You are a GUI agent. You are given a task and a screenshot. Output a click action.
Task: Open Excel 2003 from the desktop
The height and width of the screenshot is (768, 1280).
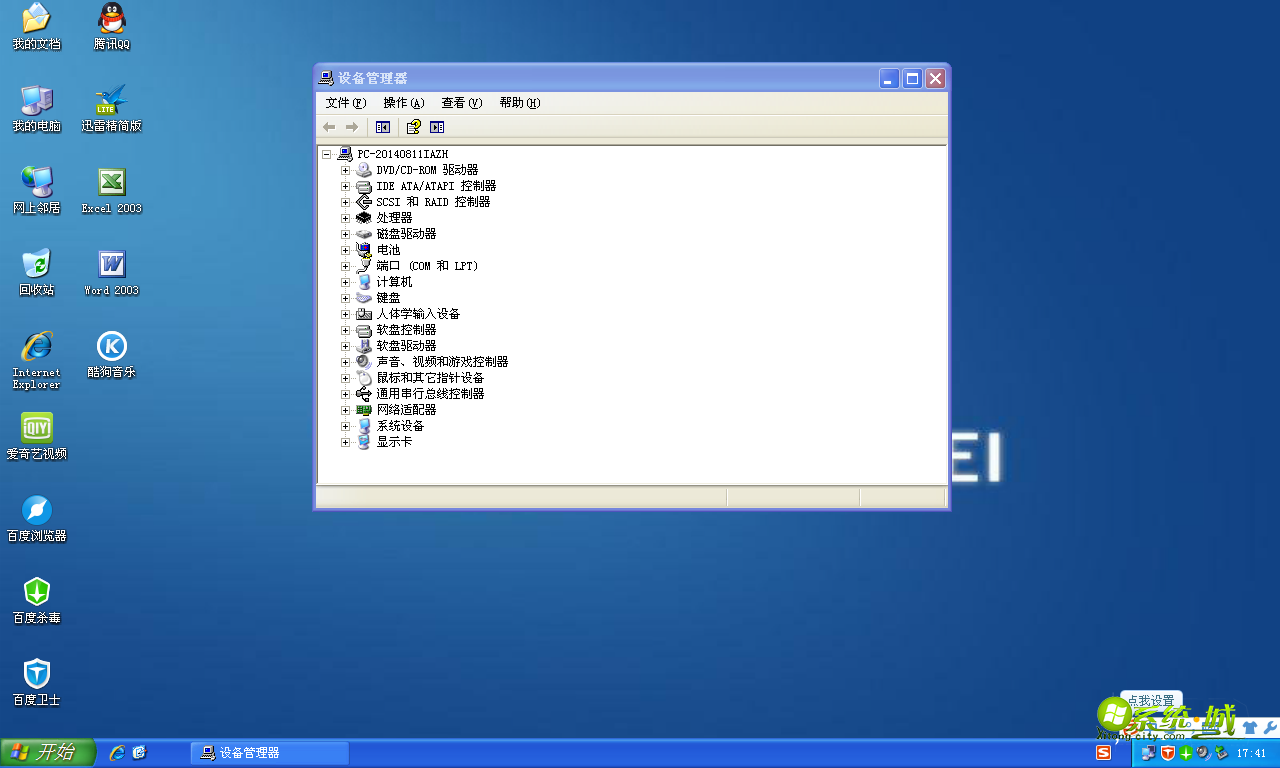tap(111, 190)
